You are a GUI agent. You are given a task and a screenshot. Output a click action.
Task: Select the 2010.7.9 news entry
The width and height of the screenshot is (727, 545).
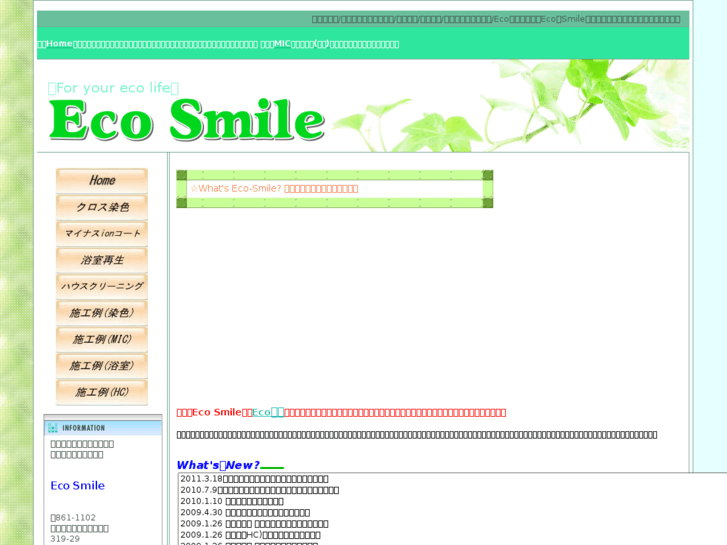[x=259, y=490]
